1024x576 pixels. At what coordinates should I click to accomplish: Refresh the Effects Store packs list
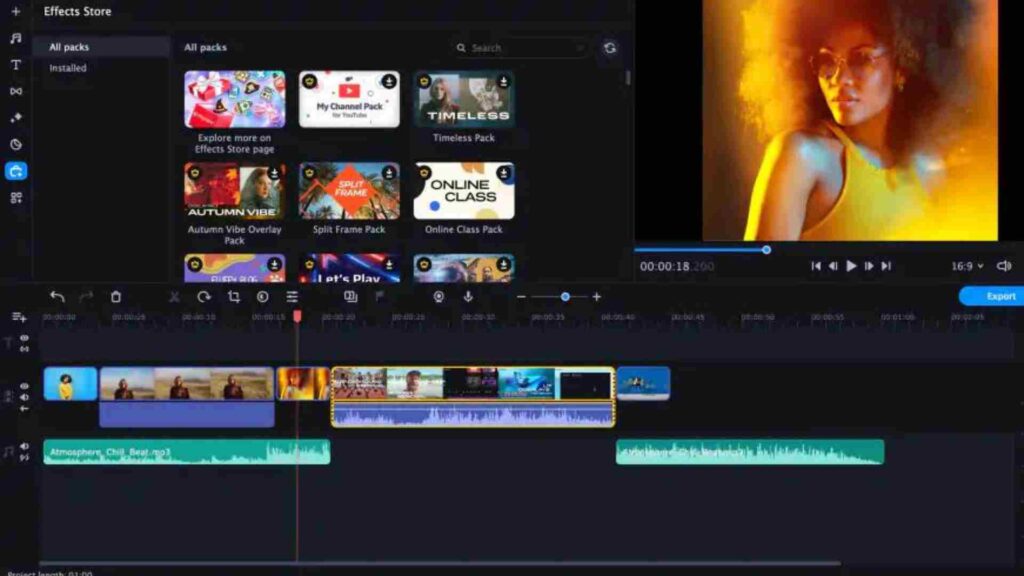pyautogui.click(x=610, y=48)
